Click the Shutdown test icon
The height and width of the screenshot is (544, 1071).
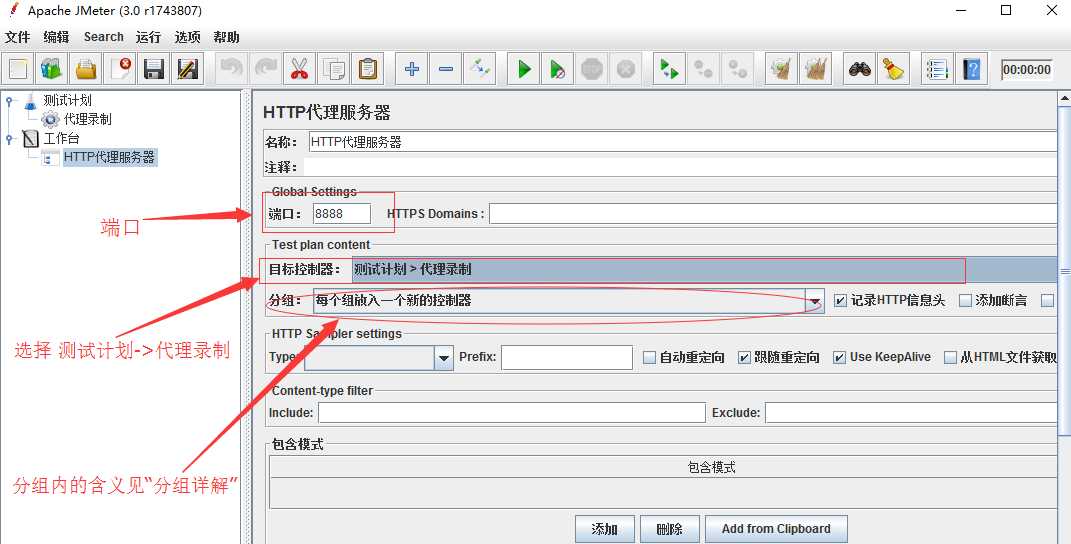coord(626,69)
